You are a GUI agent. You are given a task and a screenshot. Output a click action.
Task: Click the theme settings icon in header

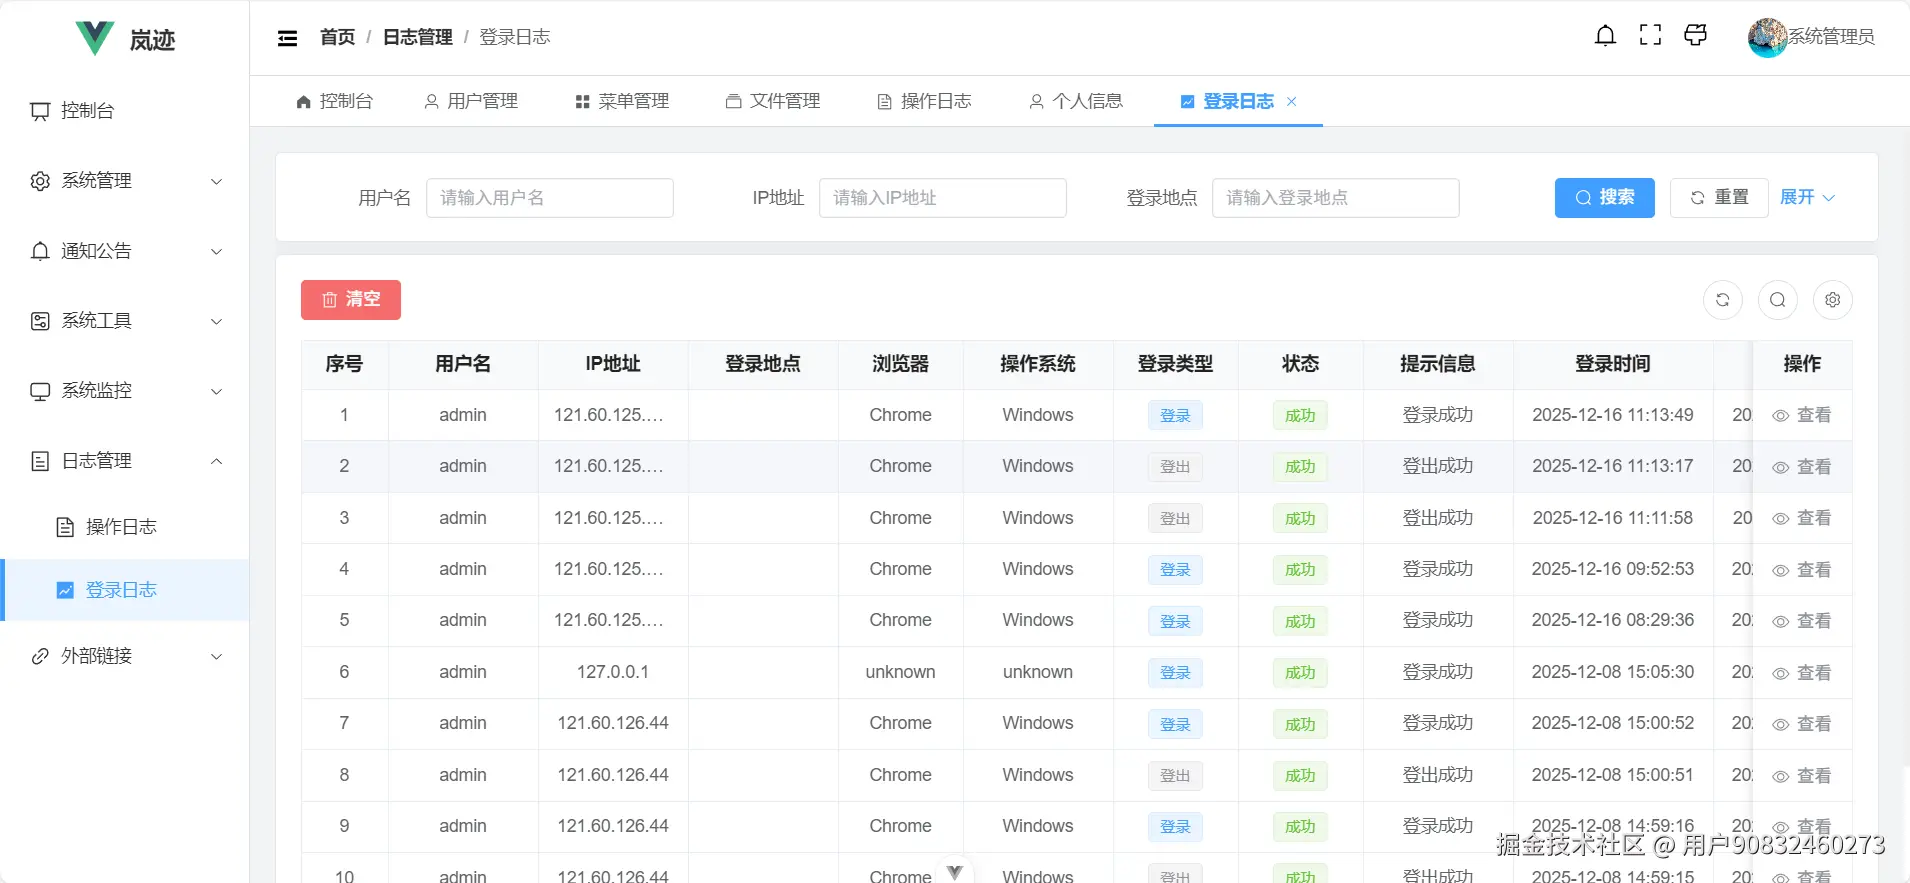pos(1695,36)
